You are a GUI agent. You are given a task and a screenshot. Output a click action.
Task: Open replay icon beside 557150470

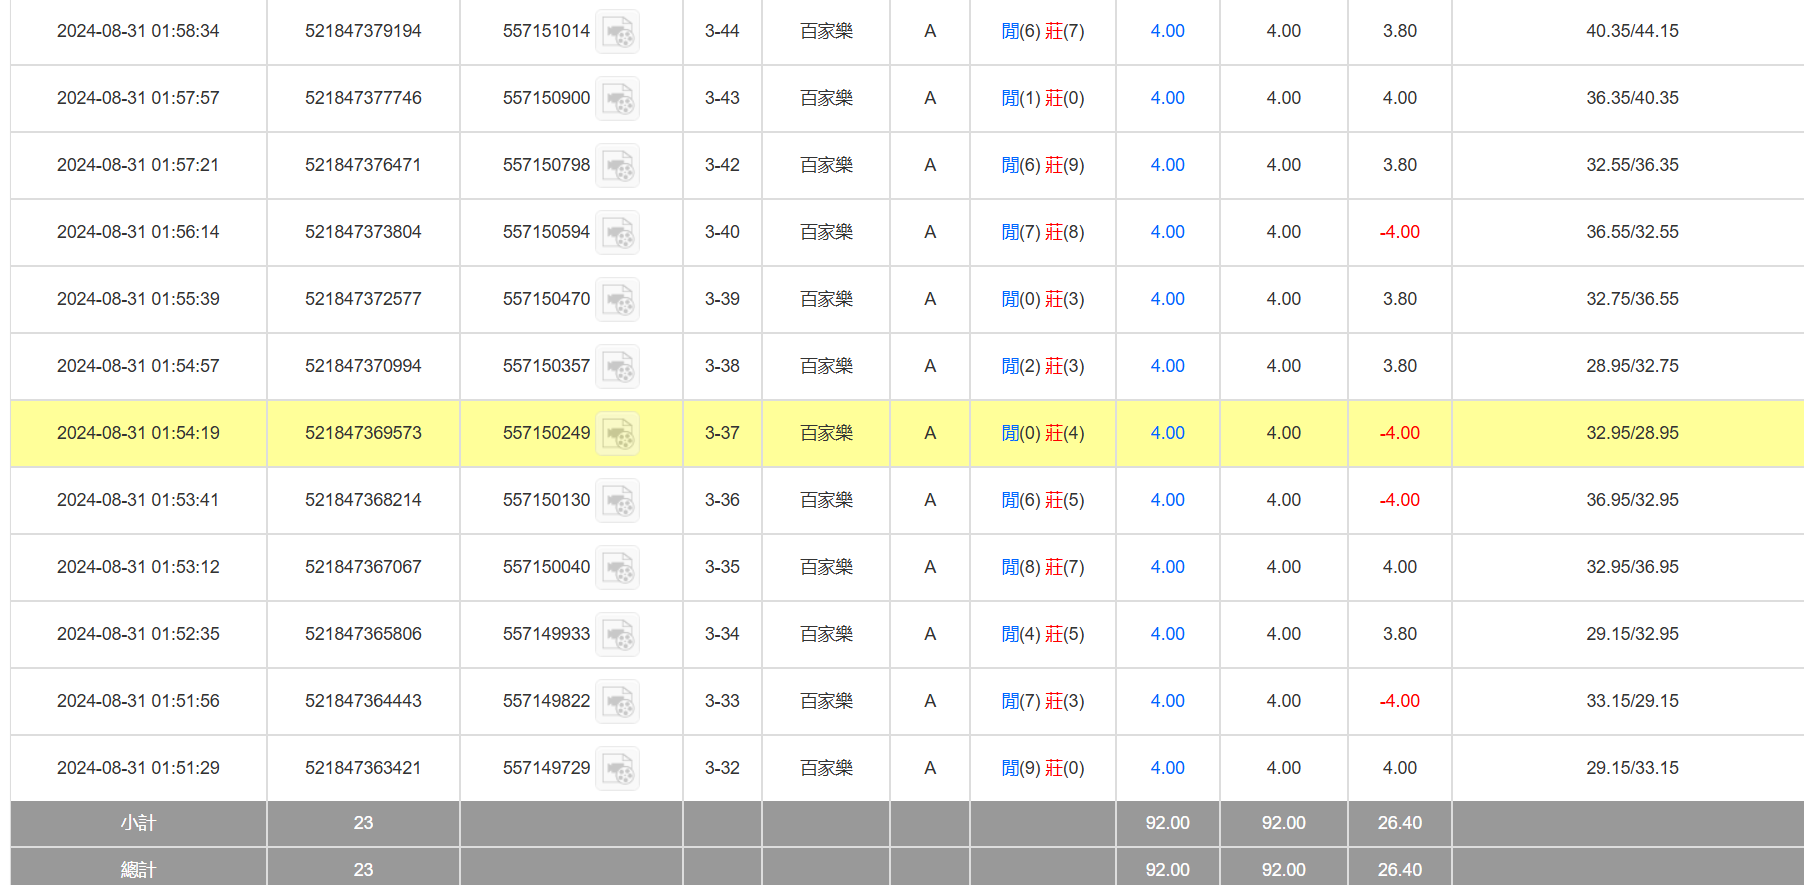click(617, 300)
